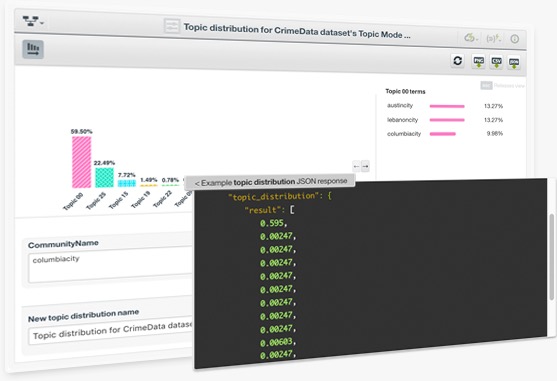
Task: Click the austincity term bar
Action: tap(447, 106)
